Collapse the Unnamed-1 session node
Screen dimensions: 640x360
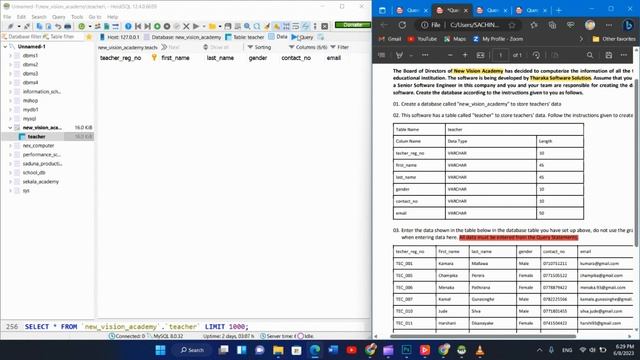(5, 47)
